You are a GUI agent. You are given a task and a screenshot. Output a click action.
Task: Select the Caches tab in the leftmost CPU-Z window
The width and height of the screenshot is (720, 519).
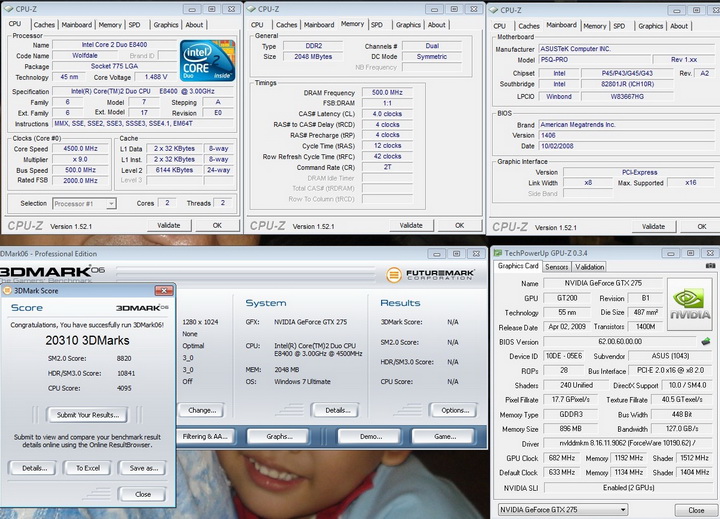pos(44,24)
